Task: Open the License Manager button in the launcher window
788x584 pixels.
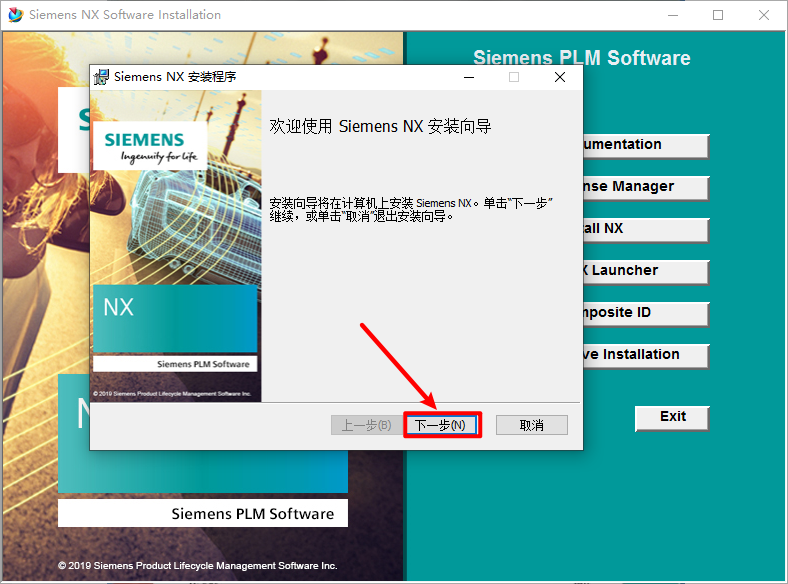Action: click(646, 188)
